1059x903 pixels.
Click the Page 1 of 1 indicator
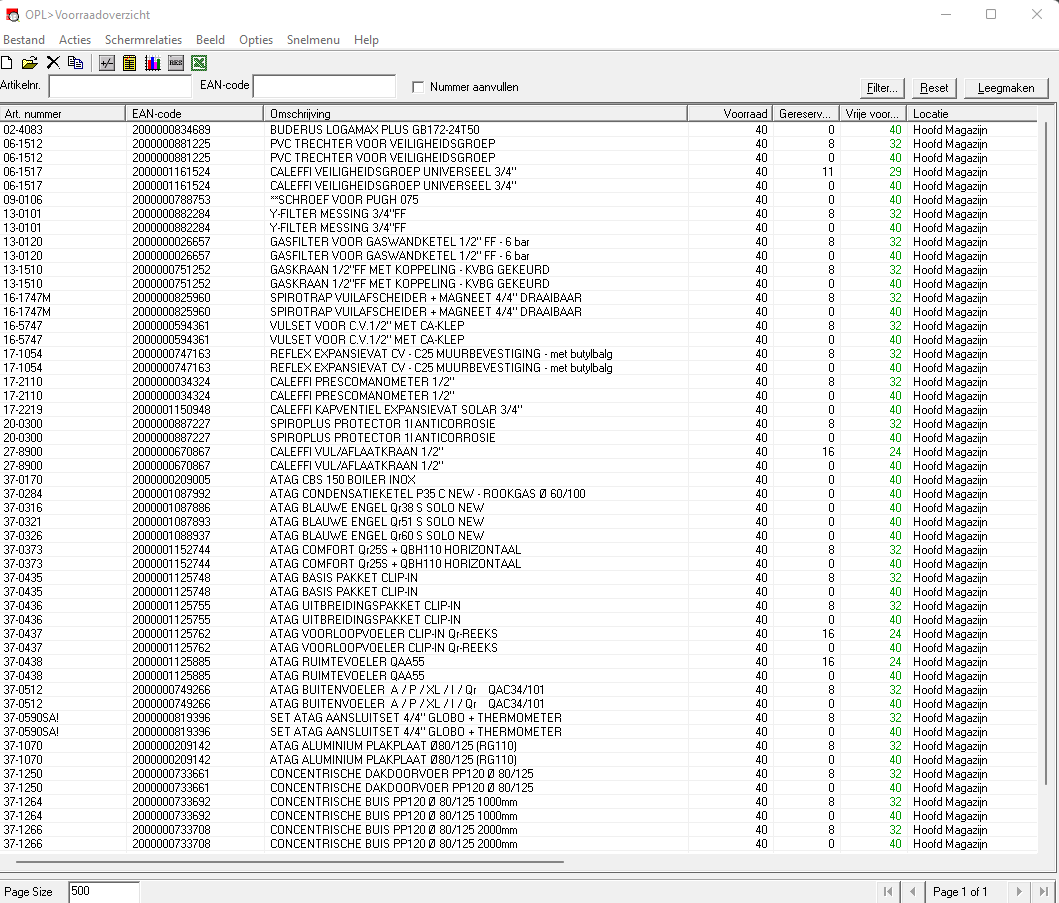click(960, 892)
